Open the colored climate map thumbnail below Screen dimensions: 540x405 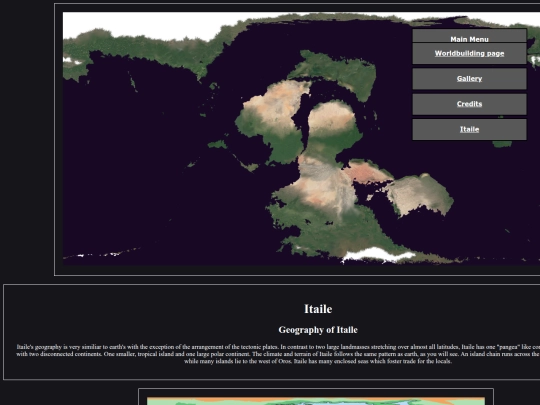point(316,401)
